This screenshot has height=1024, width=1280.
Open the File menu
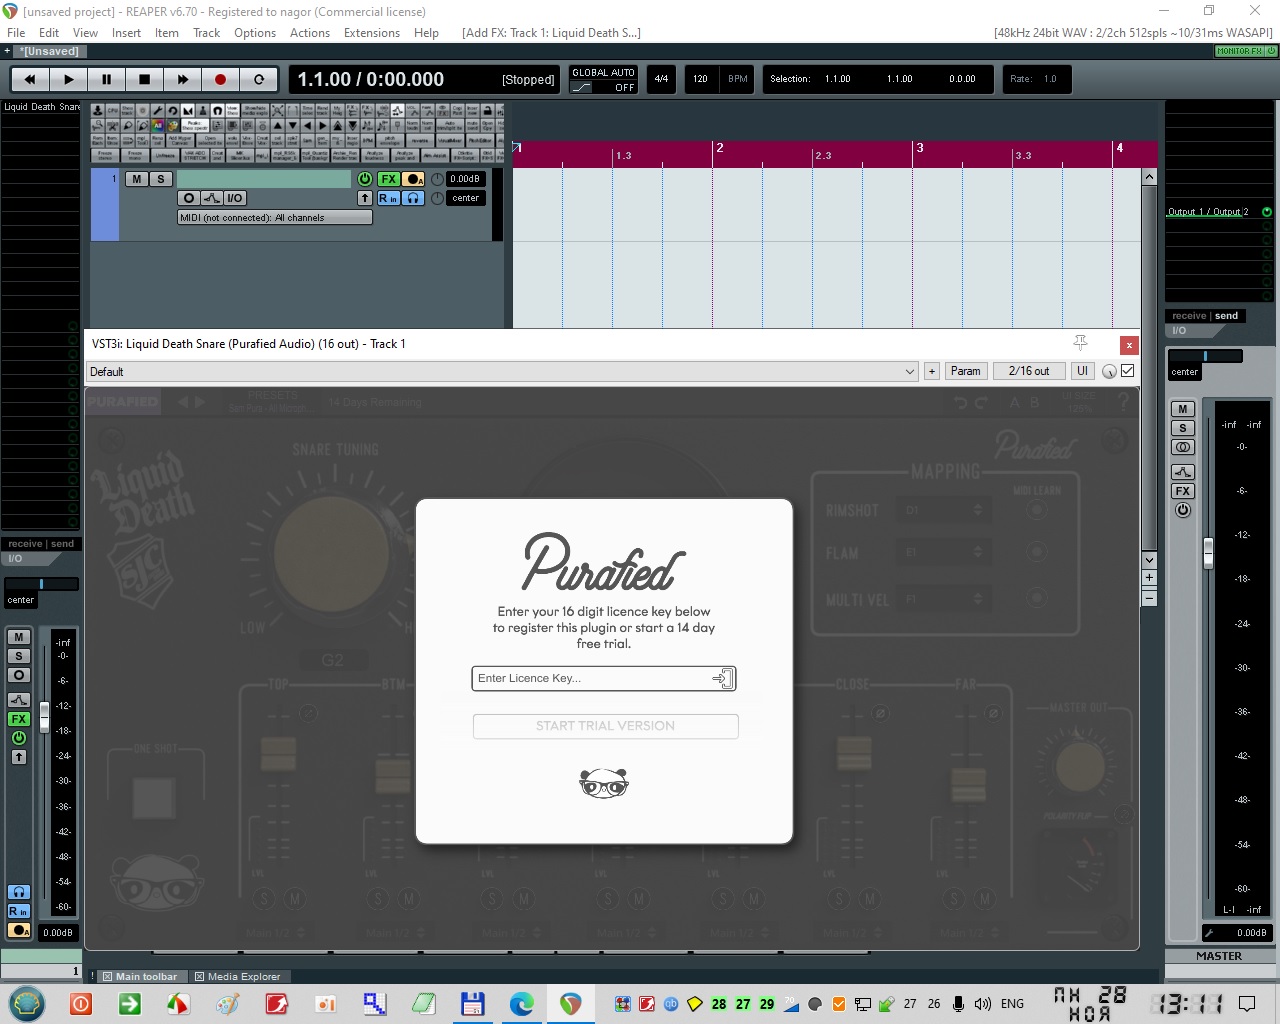coord(16,33)
